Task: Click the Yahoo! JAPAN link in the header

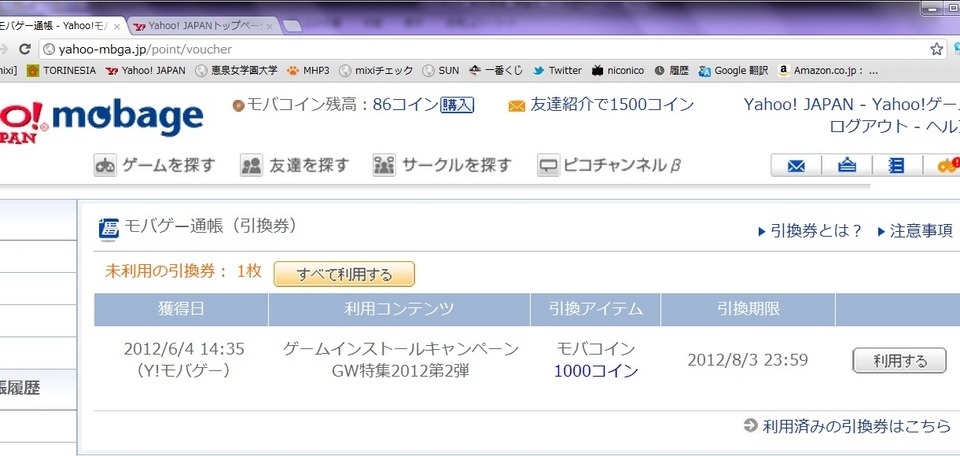Action: click(x=798, y=104)
